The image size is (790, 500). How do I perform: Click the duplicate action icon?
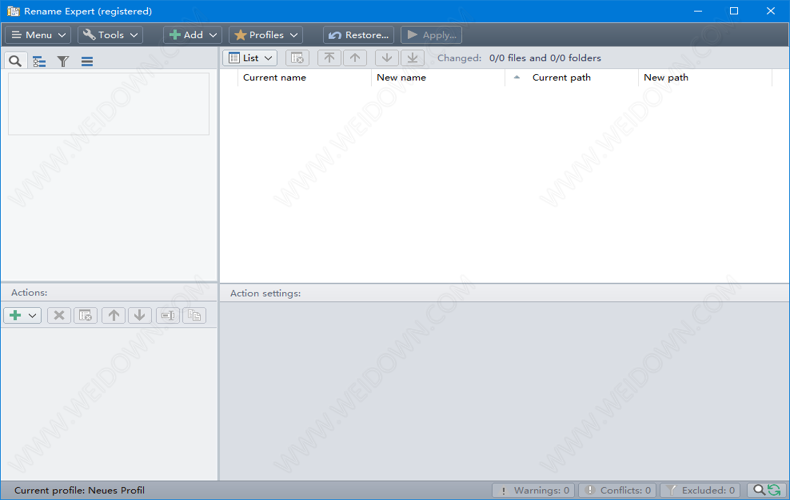pos(194,316)
